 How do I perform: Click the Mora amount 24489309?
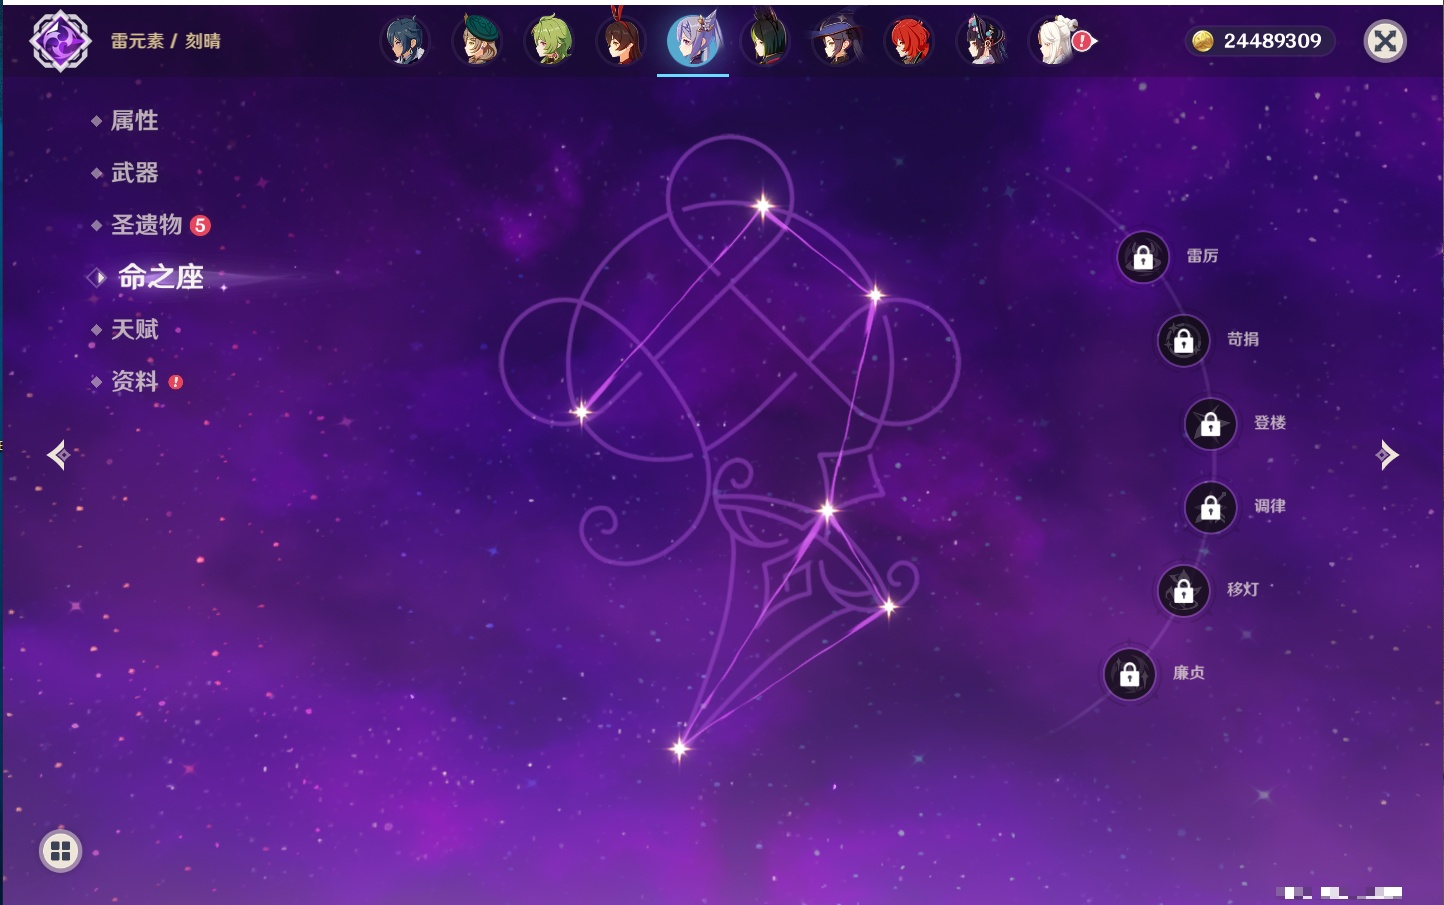pos(1273,41)
